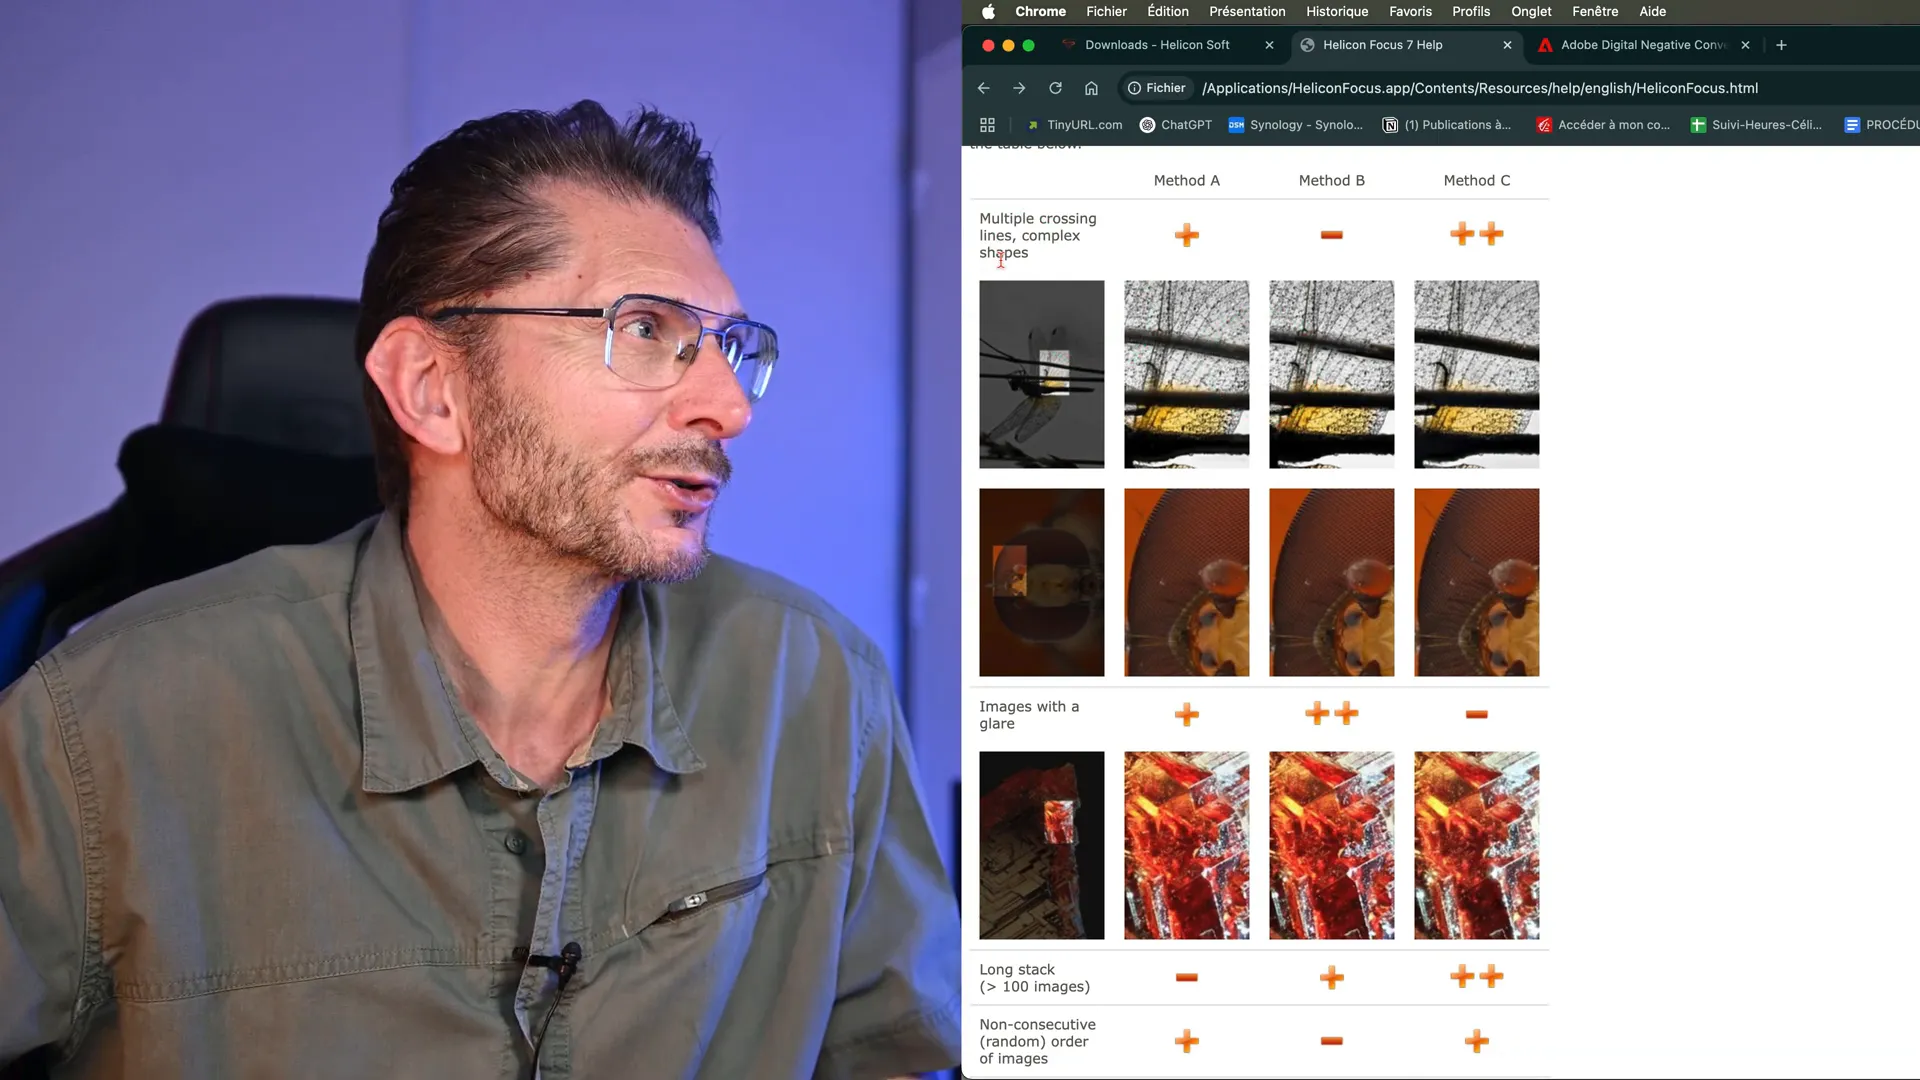1920x1080 pixels.
Task: Open Method B insect eye result image
Action: [1331, 582]
